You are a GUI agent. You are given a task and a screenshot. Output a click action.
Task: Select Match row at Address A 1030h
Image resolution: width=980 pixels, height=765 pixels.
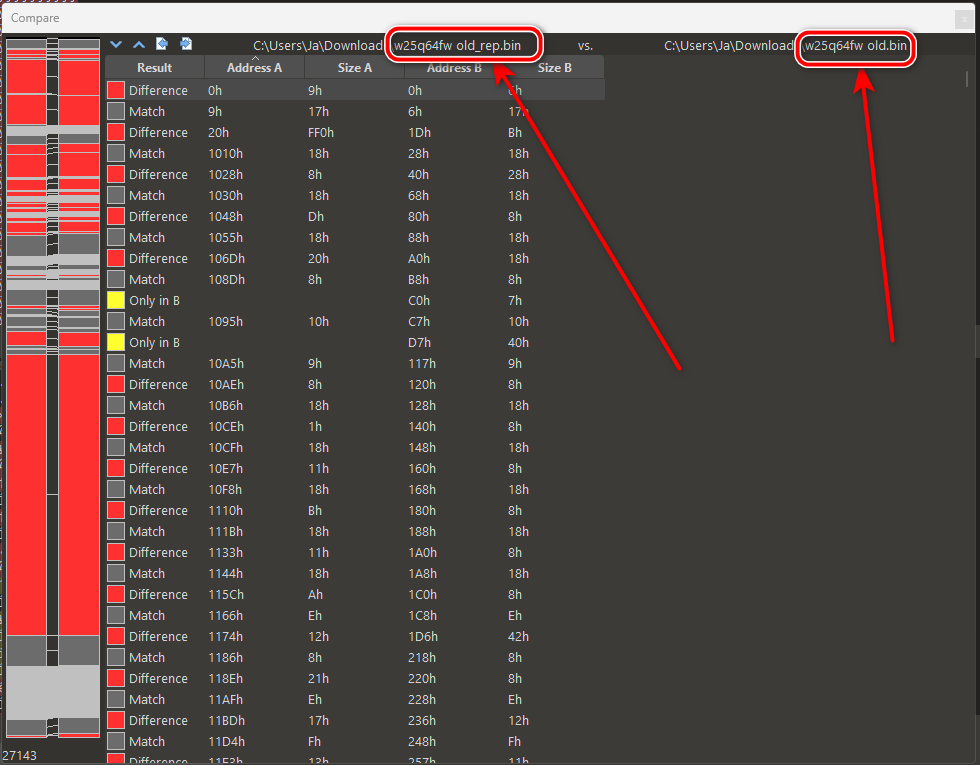point(355,195)
